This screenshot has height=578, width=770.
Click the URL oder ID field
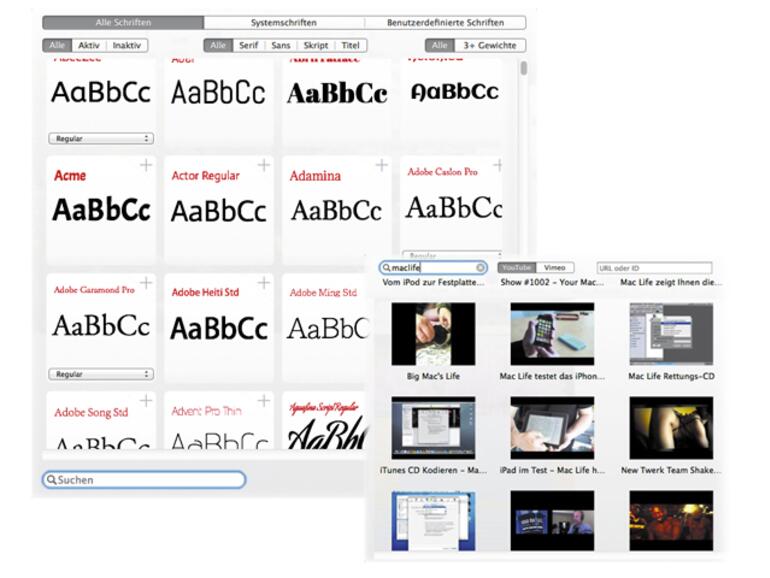pos(654,268)
